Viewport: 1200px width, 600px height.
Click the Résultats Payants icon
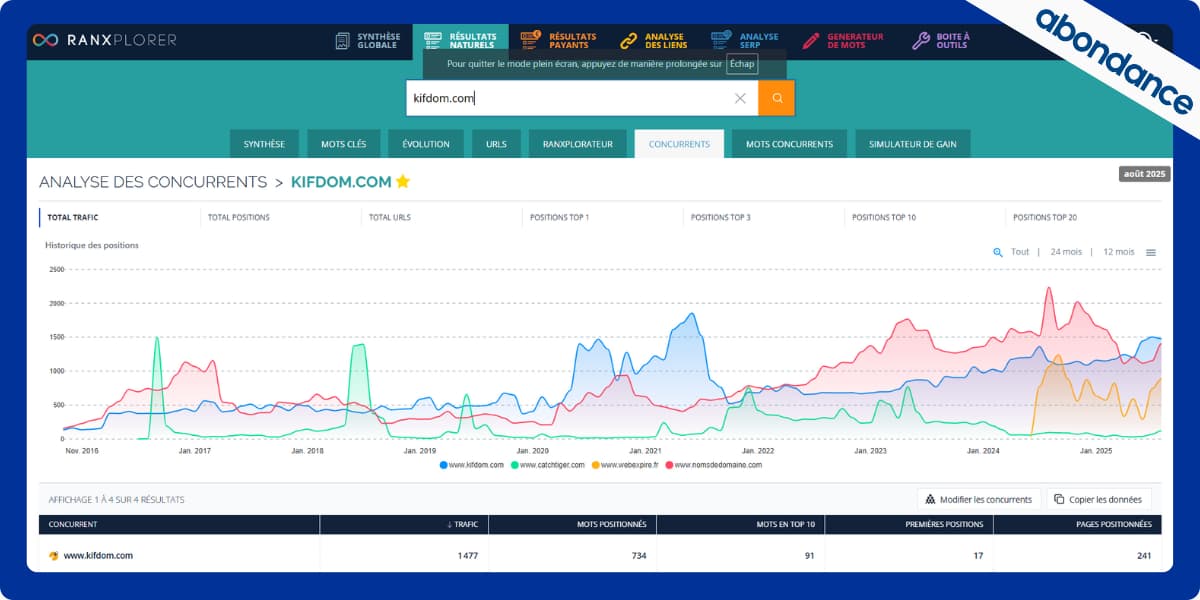click(x=530, y=41)
